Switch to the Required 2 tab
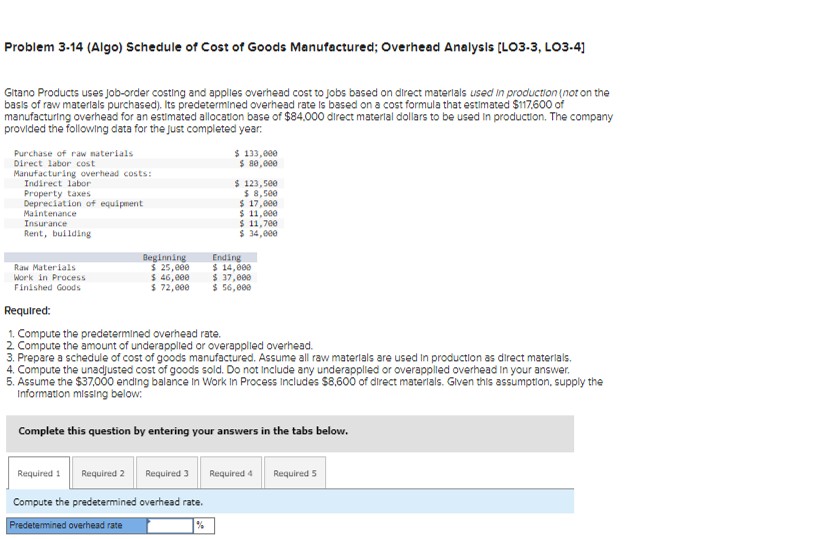This screenshot has height=539, width=840. point(103,473)
